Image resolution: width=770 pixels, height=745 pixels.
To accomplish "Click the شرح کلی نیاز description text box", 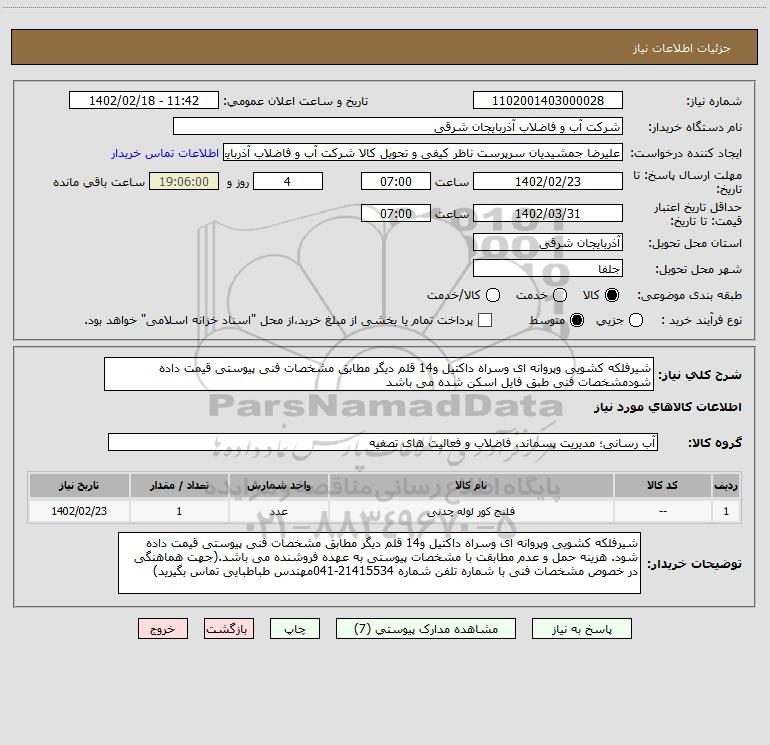I will (379, 375).
